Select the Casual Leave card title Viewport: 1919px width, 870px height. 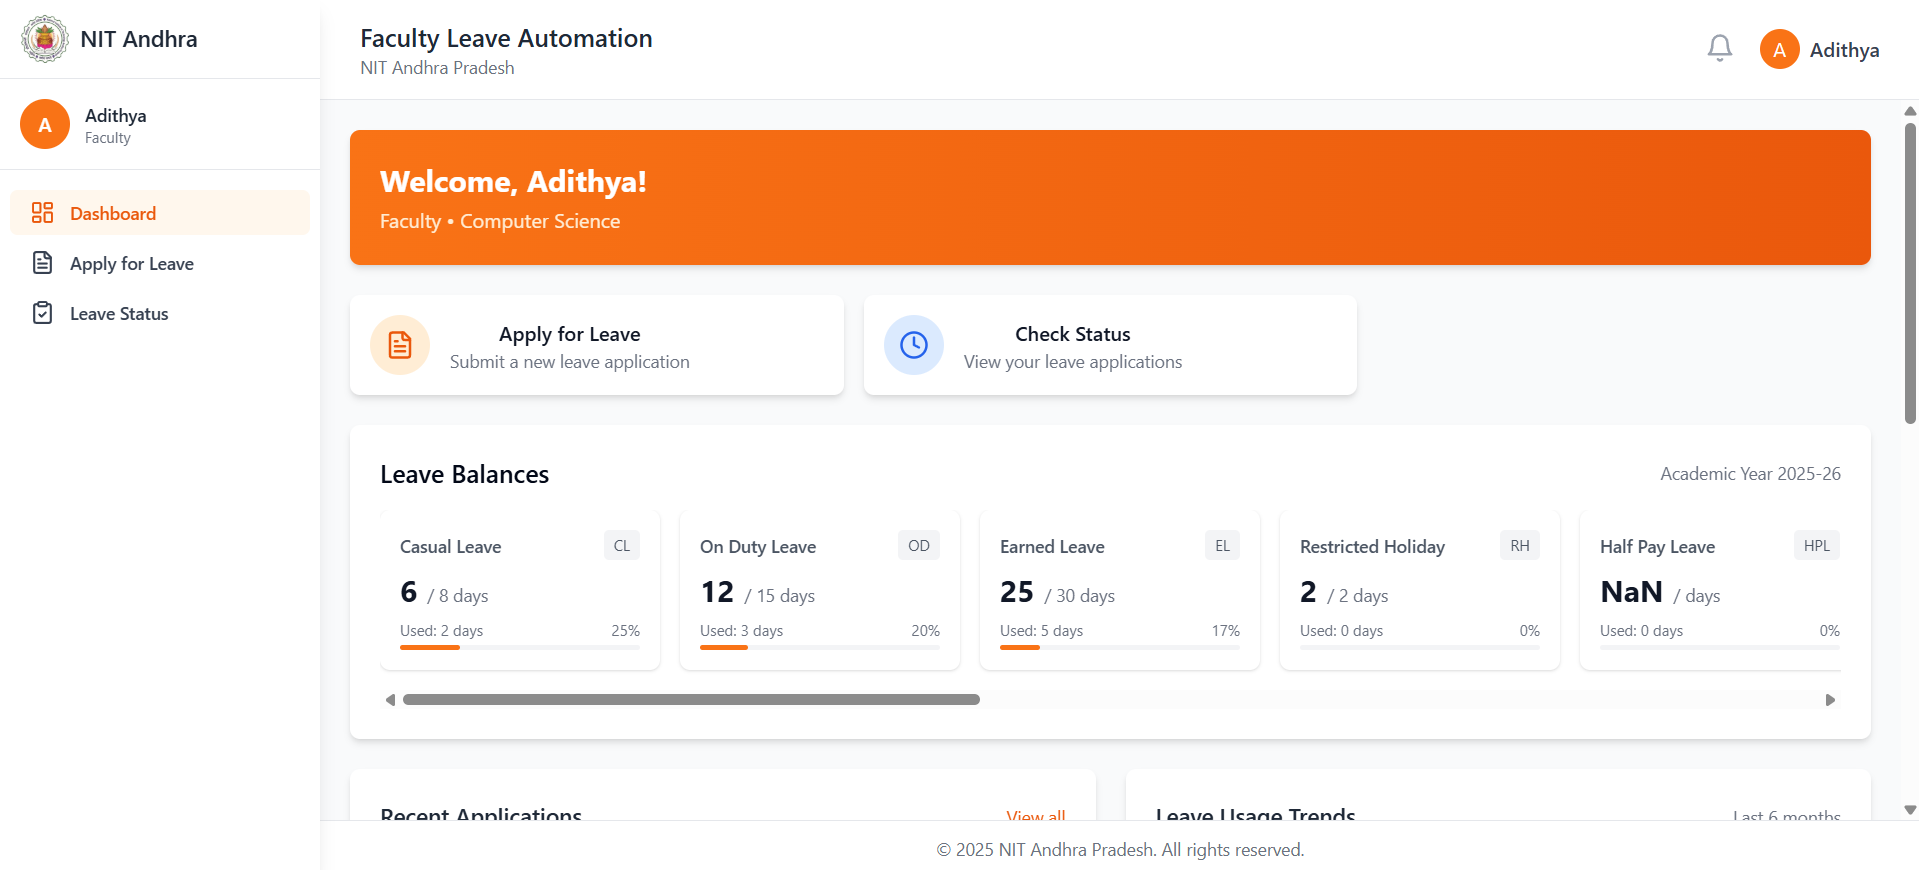pos(450,547)
